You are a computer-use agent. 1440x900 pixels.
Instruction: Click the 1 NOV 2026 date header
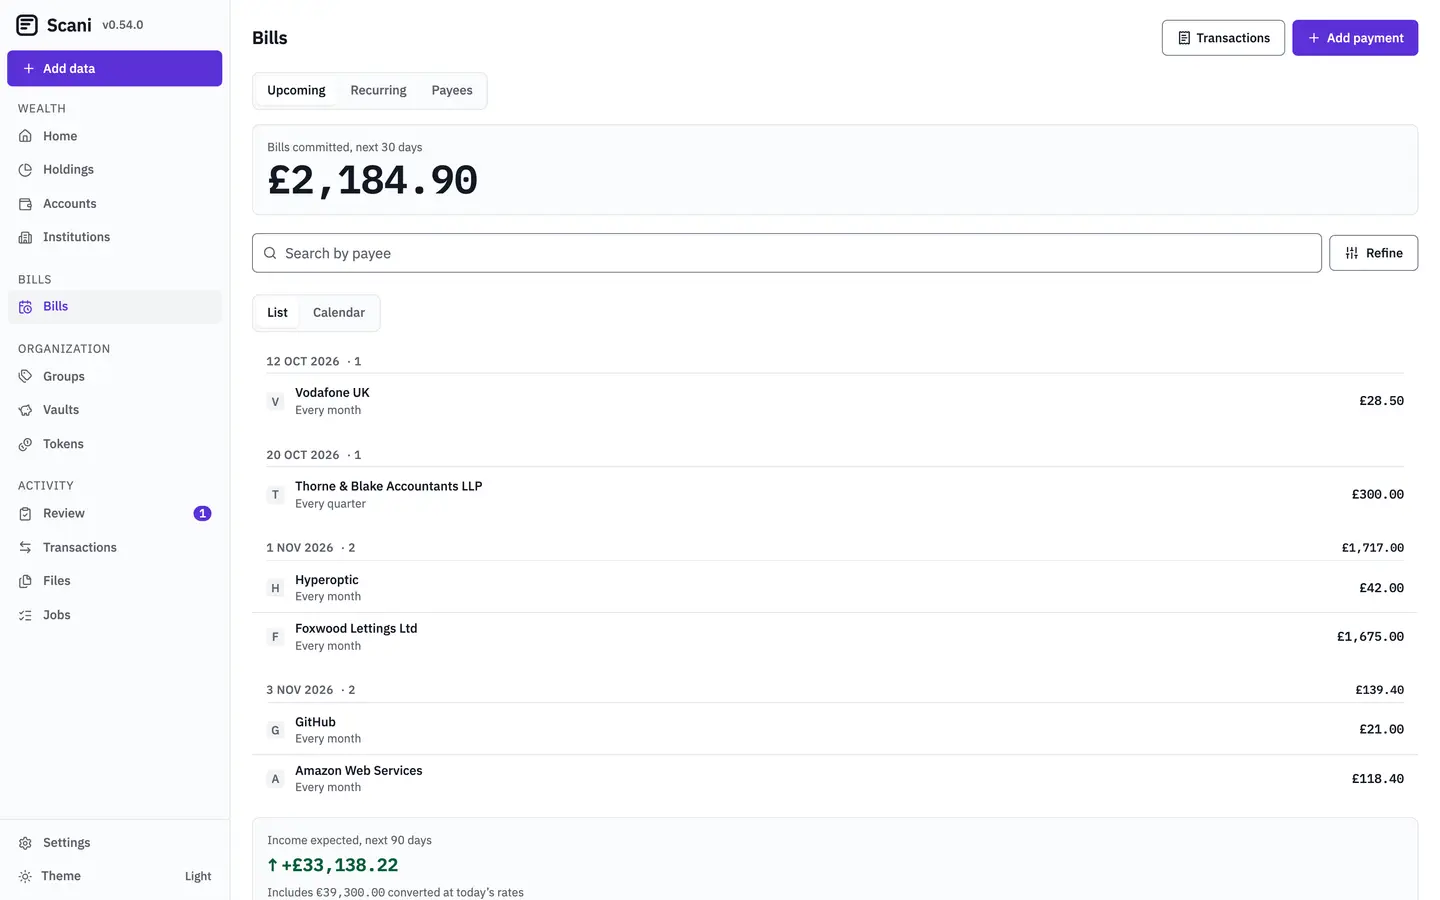(299, 548)
